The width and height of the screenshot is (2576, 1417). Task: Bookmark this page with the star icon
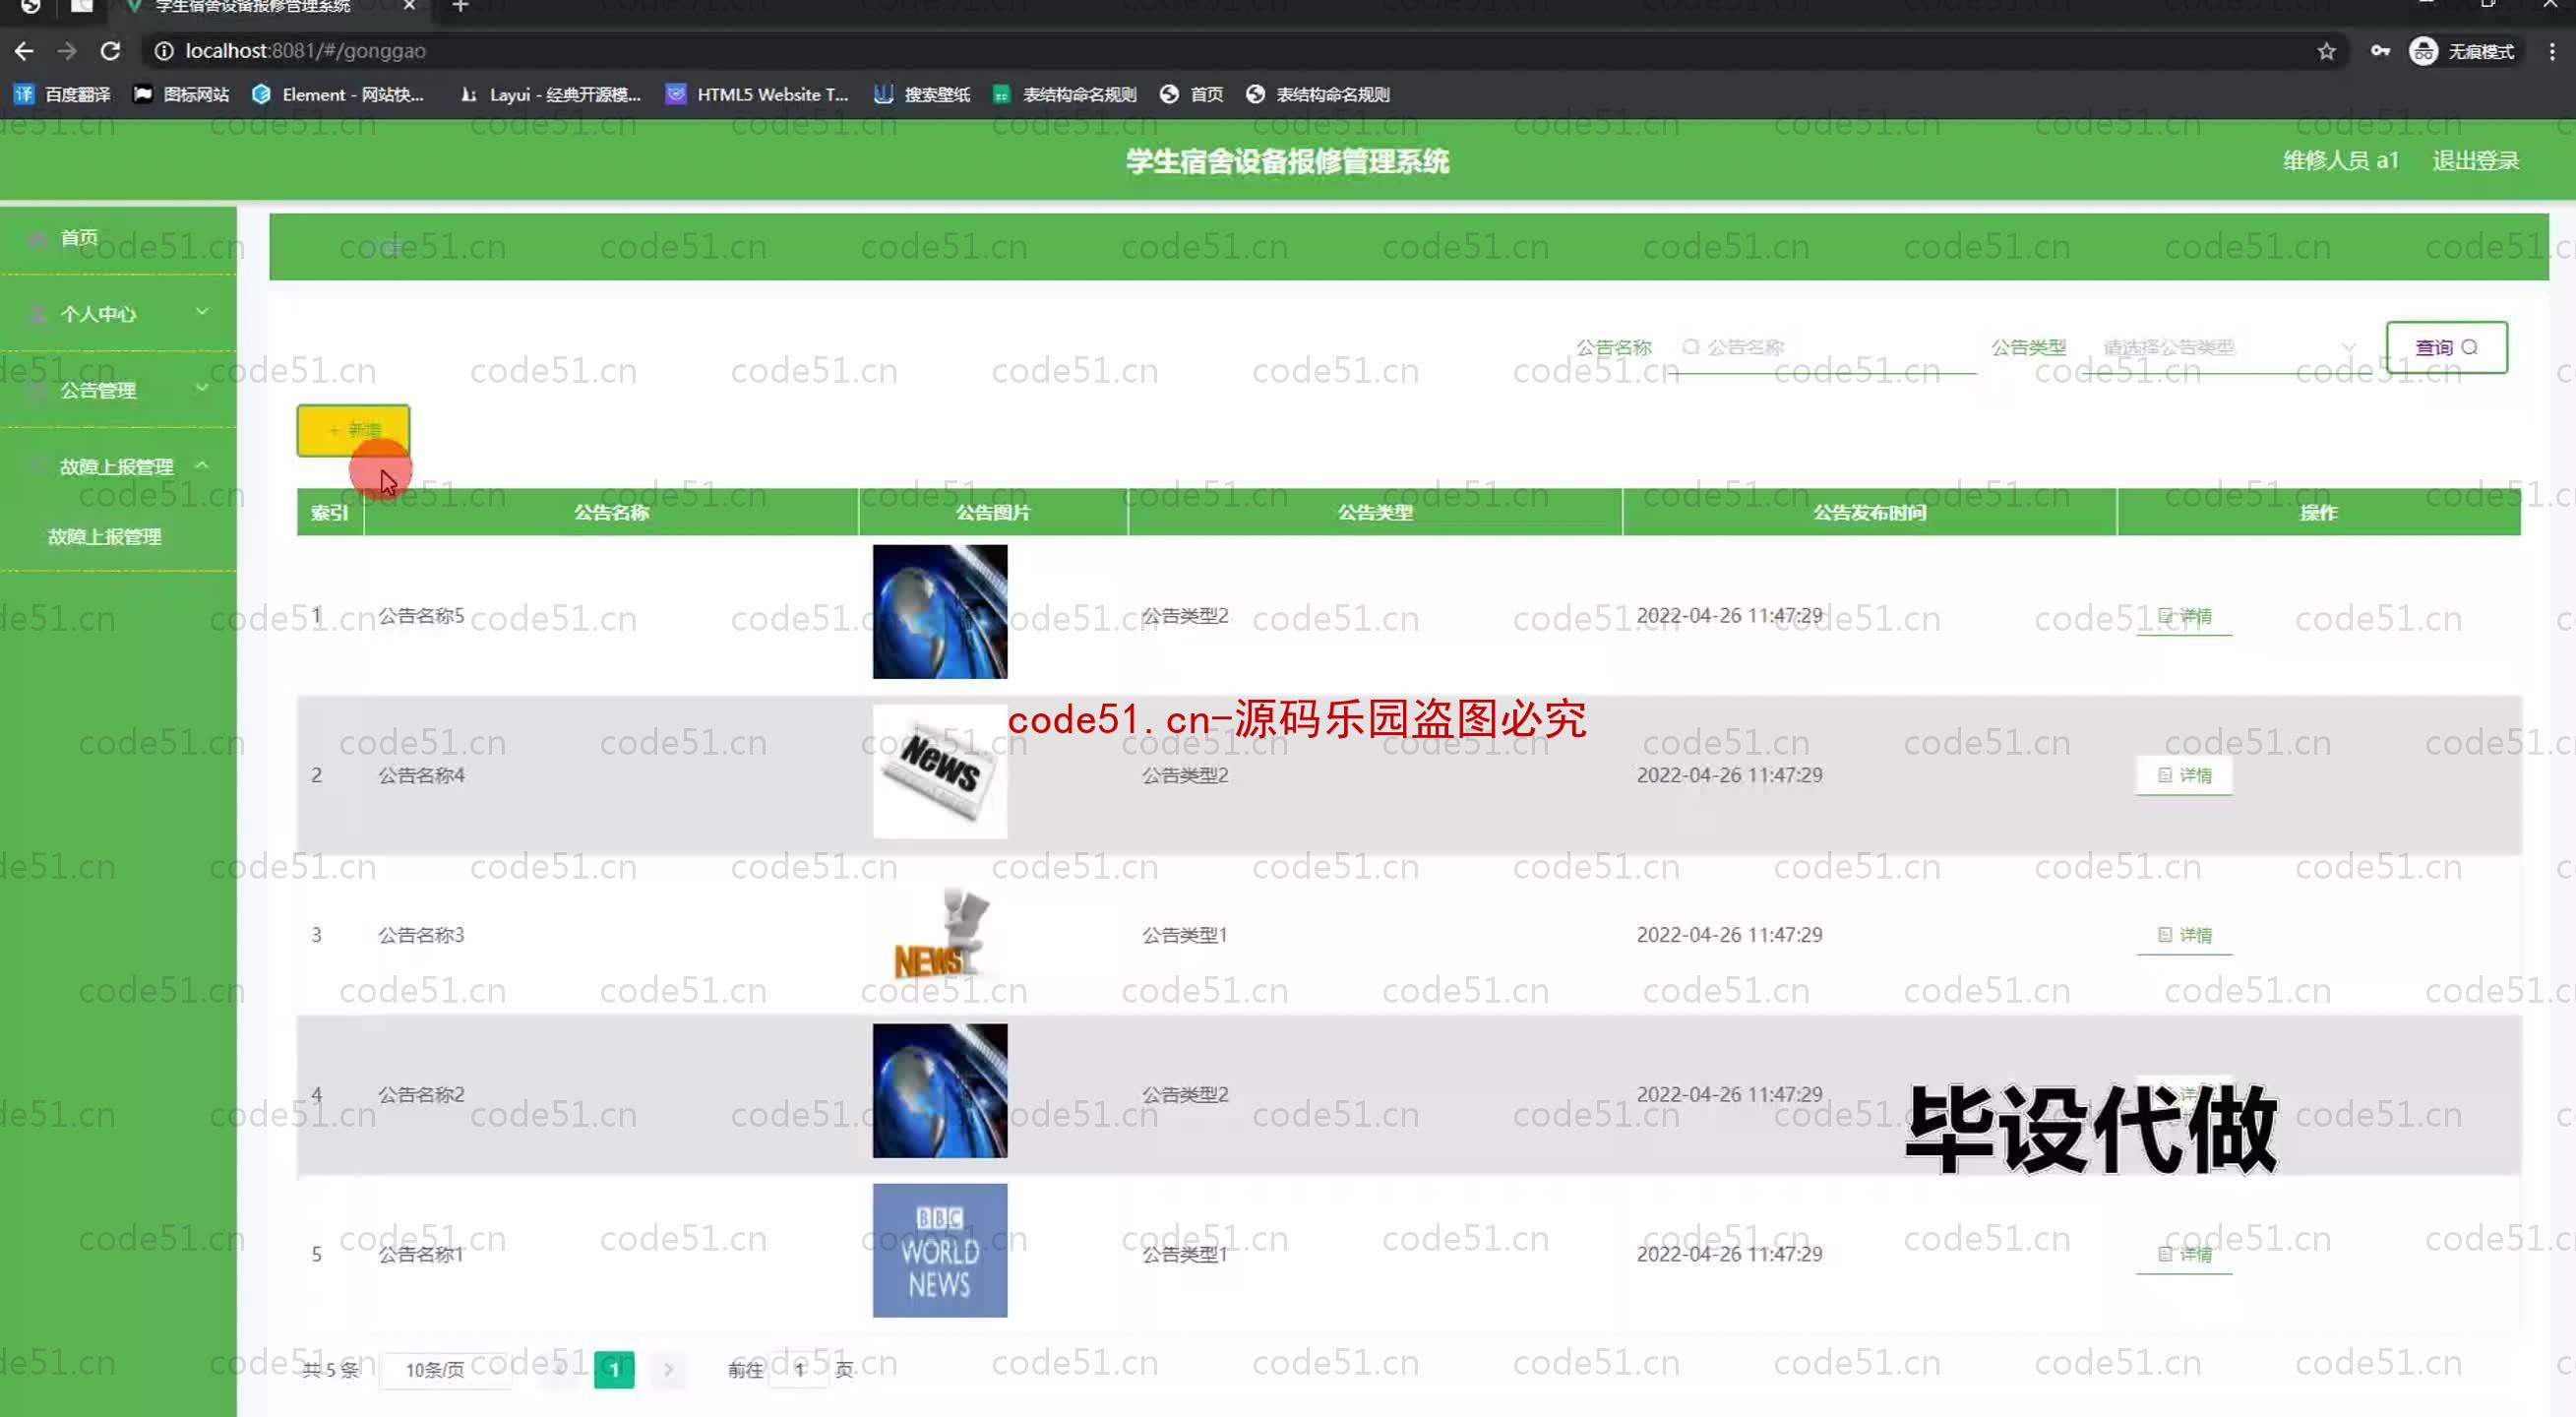2326,51
